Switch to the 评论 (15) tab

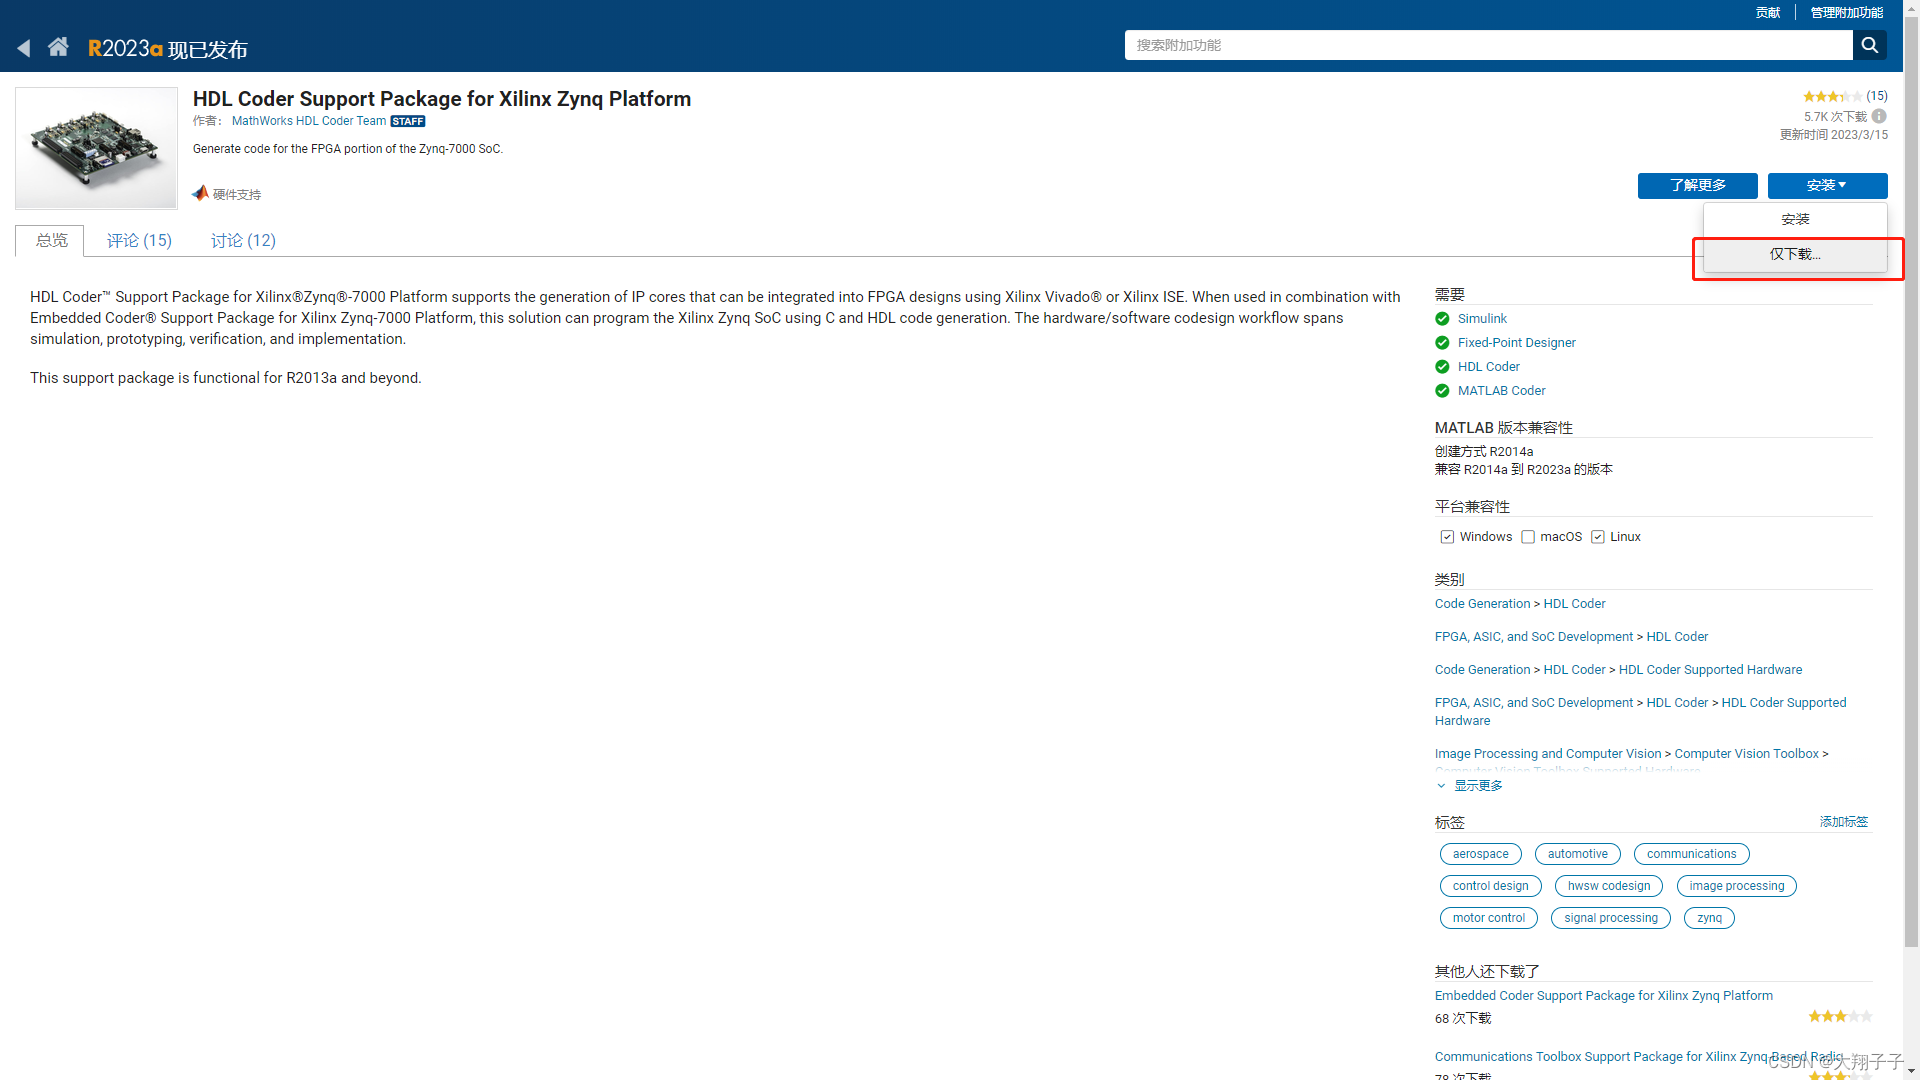tap(139, 241)
